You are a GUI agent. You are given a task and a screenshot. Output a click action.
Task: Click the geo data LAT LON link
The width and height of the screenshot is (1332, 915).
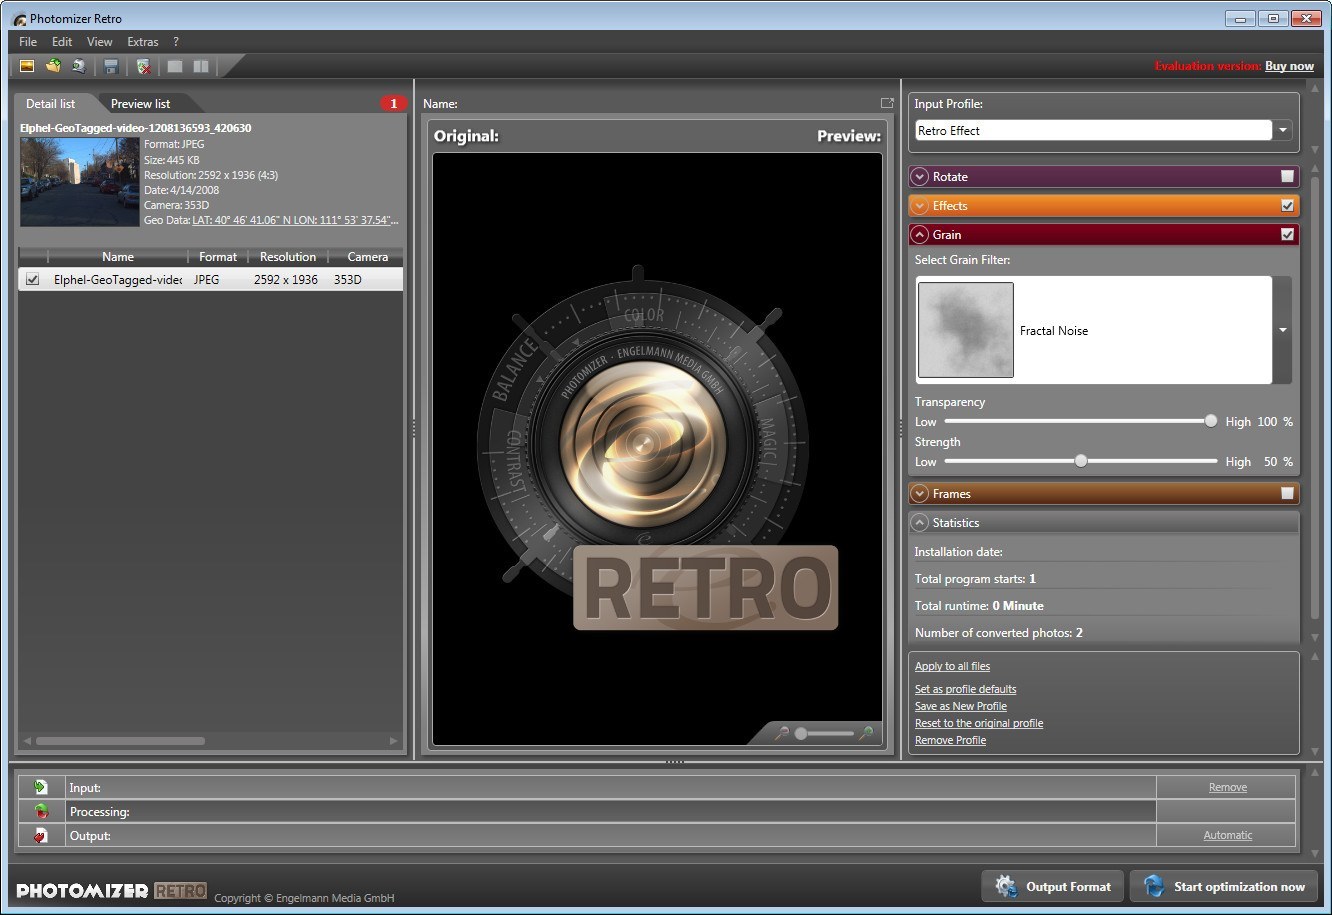click(x=296, y=220)
